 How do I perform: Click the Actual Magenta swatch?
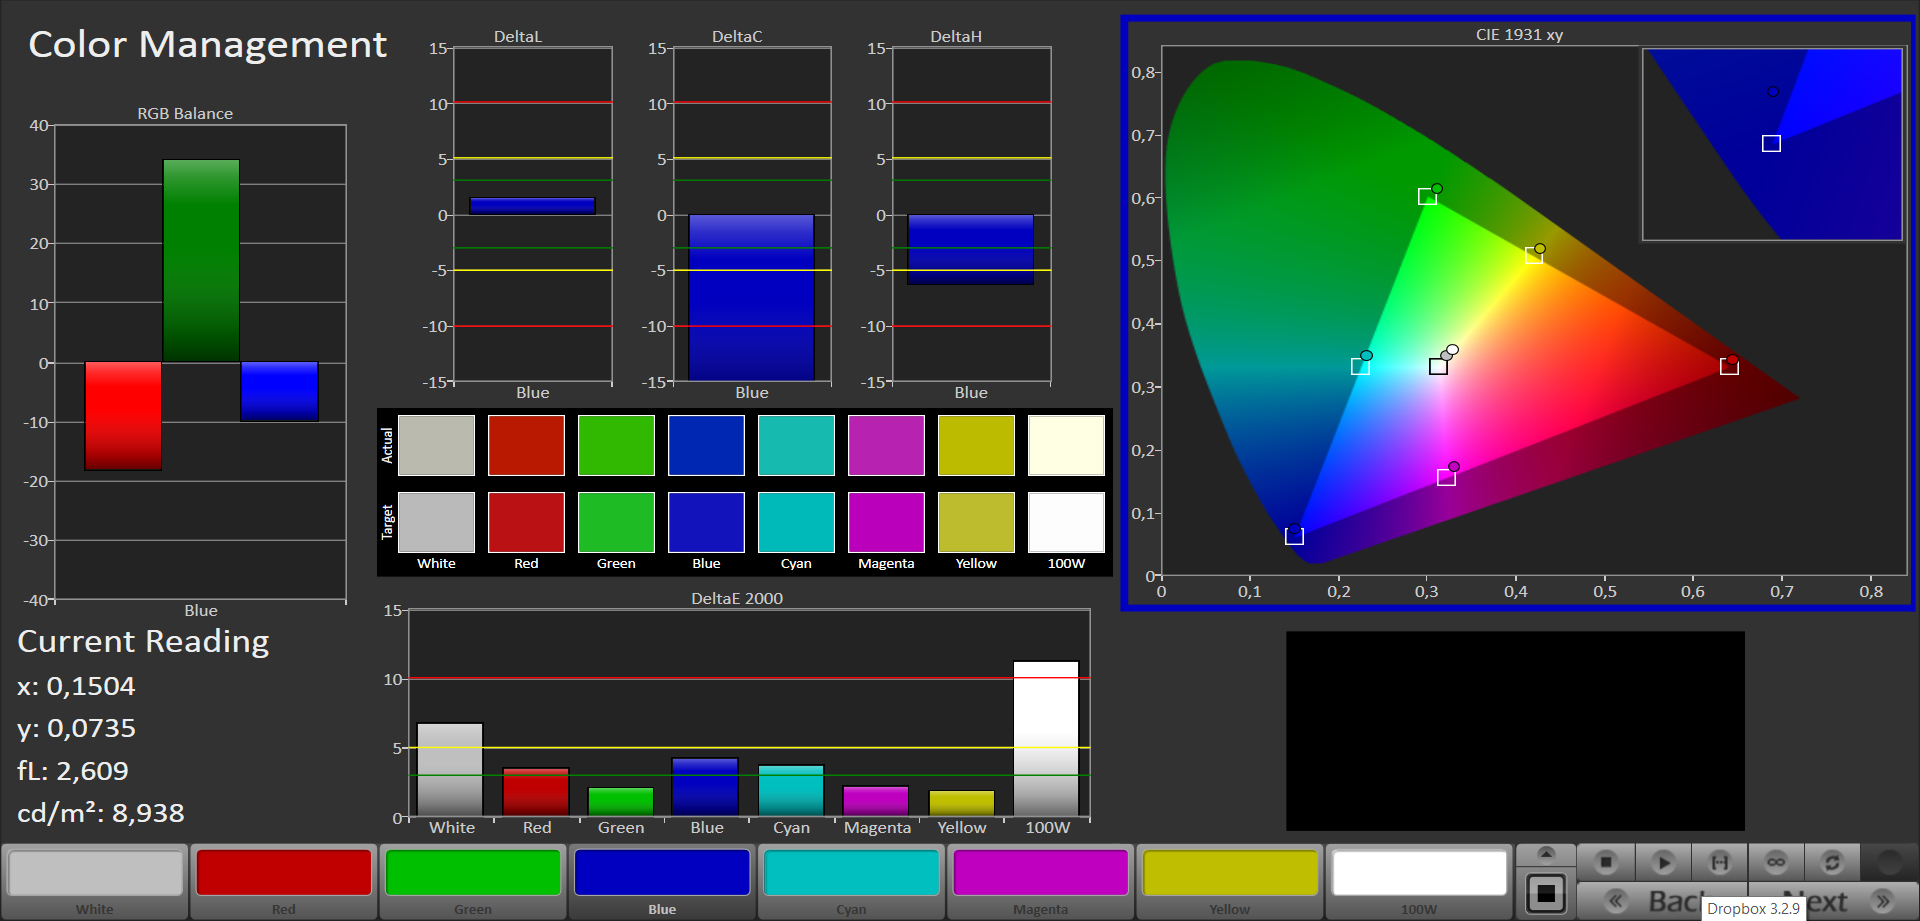[886, 445]
